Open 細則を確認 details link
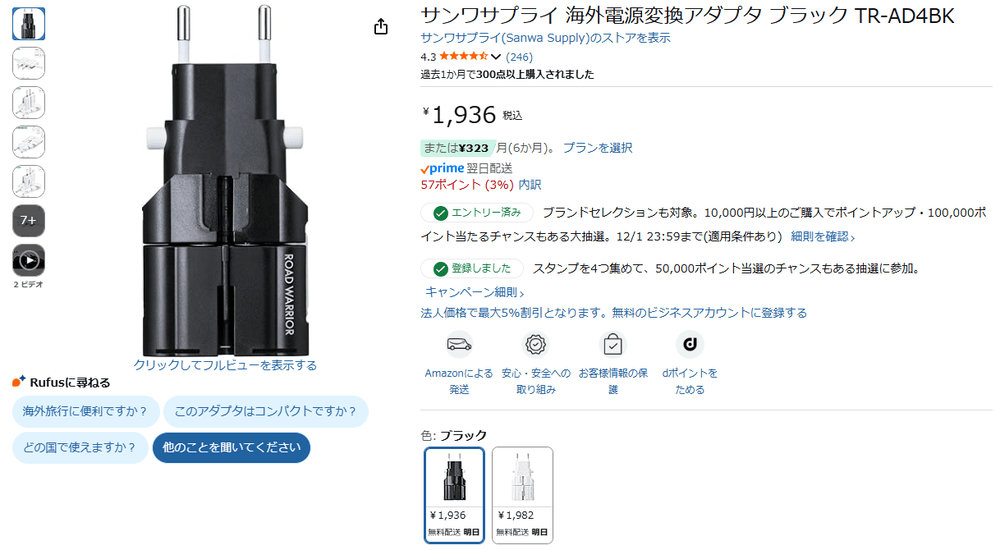The height and width of the screenshot is (550, 1000). [823, 237]
